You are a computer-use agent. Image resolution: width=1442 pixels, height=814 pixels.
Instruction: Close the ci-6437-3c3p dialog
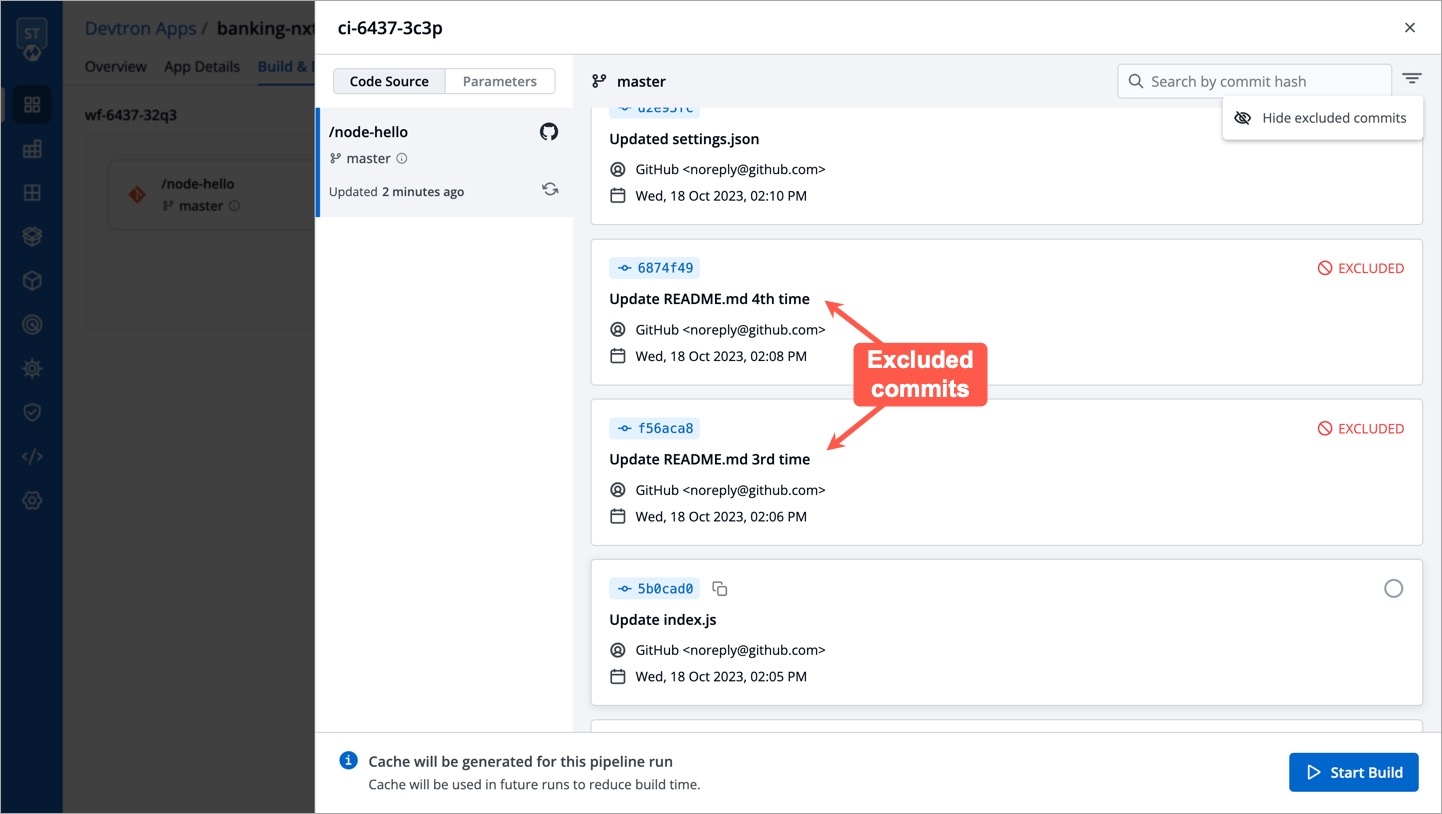(x=1410, y=28)
